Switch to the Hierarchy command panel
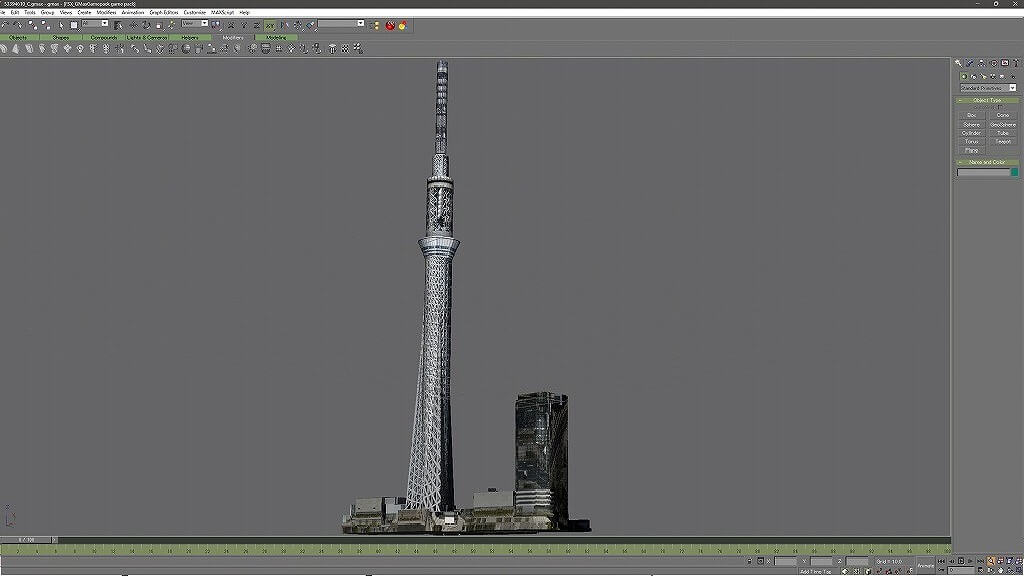The height and width of the screenshot is (576, 1024). (982, 63)
